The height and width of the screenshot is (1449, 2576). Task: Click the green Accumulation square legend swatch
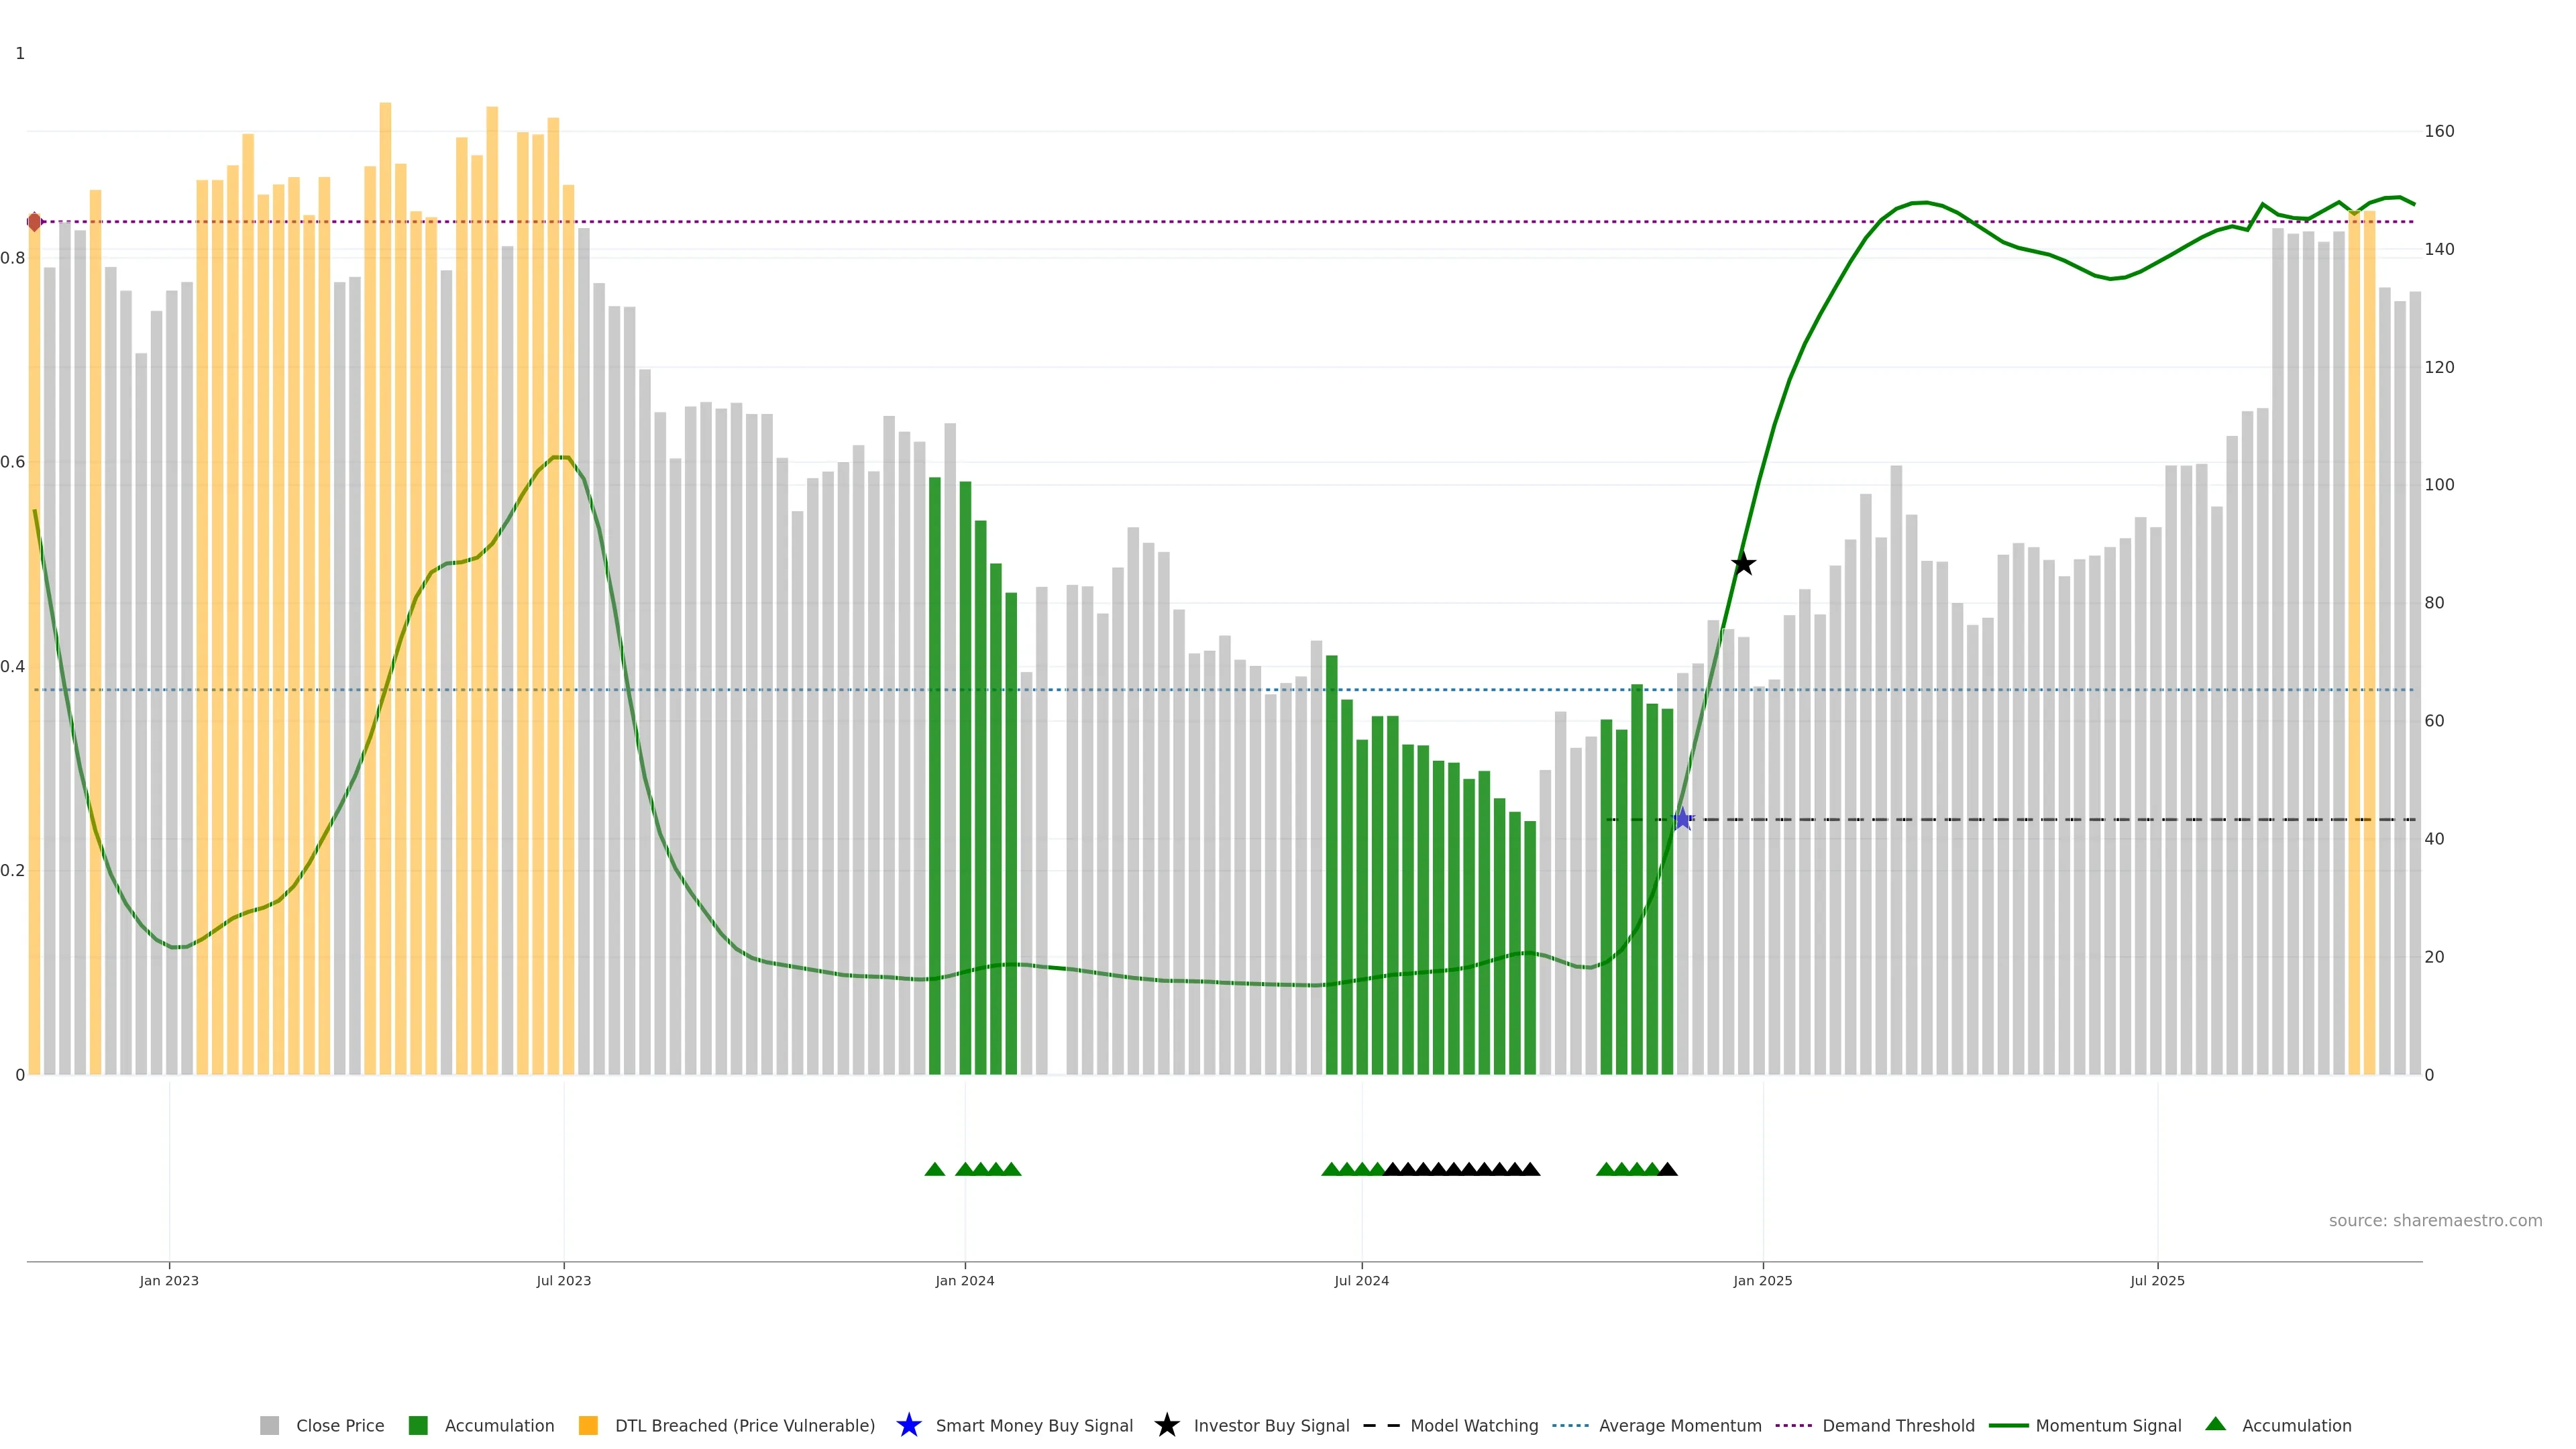pyautogui.click(x=418, y=1426)
